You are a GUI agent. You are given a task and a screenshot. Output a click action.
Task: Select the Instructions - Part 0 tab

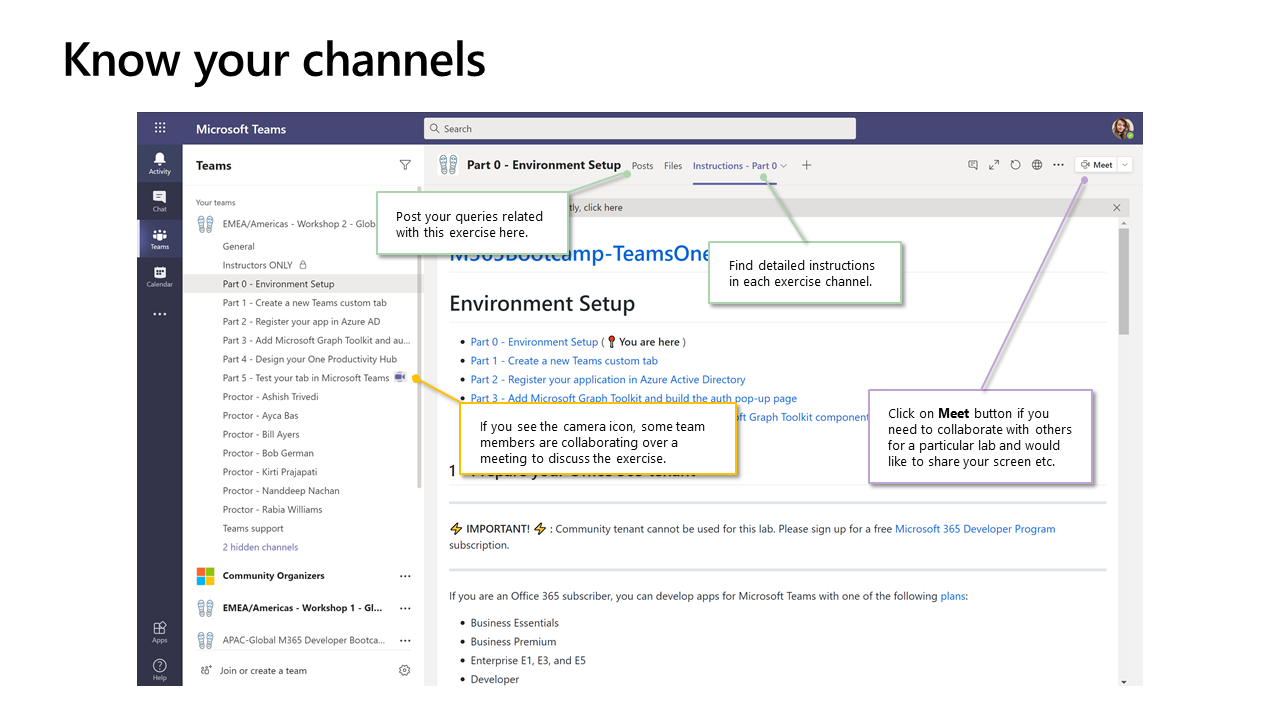734,166
